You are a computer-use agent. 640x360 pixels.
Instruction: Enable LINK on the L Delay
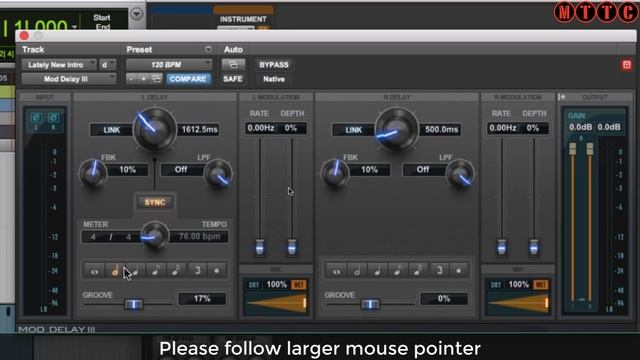coord(111,130)
